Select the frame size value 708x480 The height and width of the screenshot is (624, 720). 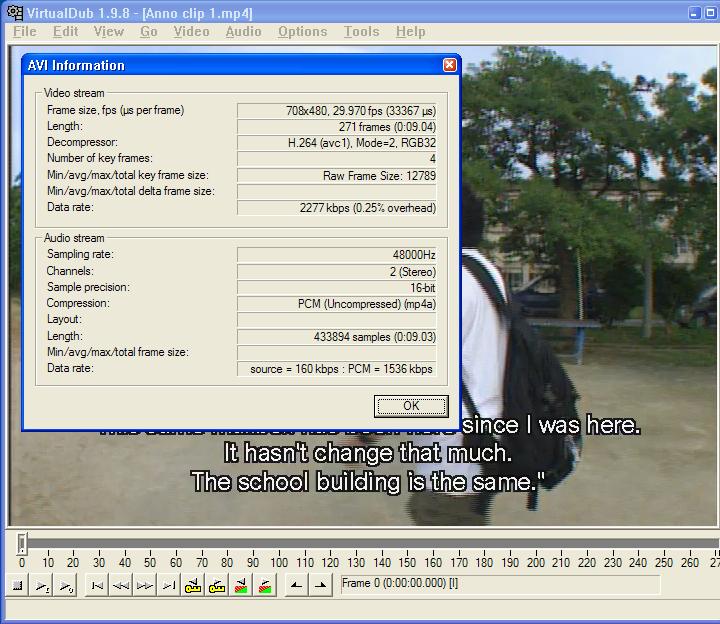tap(336, 111)
